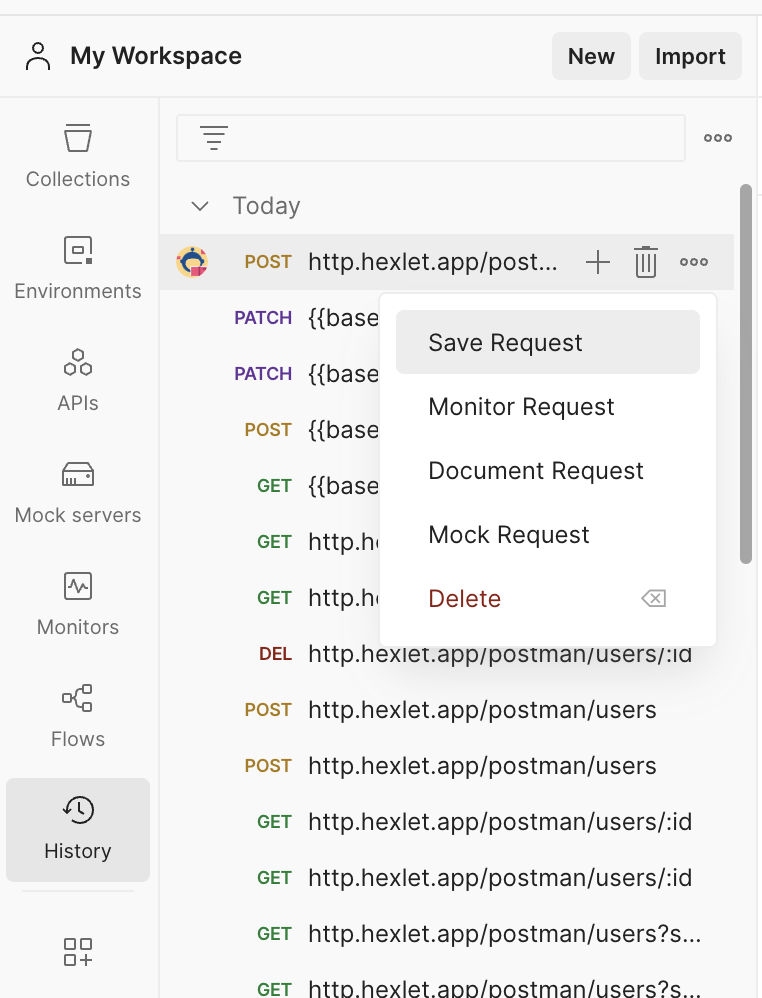This screenshot has height=998, width=762.
Task: Click the New button
Action: tap(591, 56)
